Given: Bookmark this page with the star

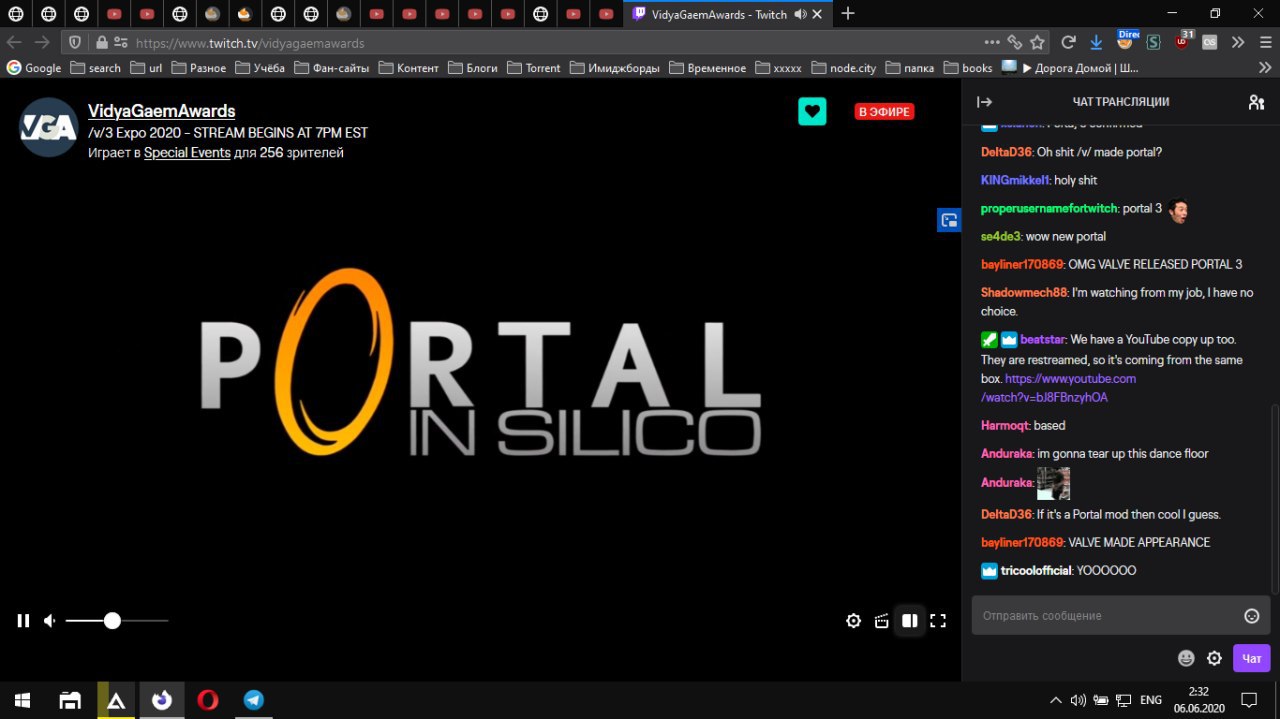Looking at the screenshot, I should pyautogui.click(x=1038, y=43).
